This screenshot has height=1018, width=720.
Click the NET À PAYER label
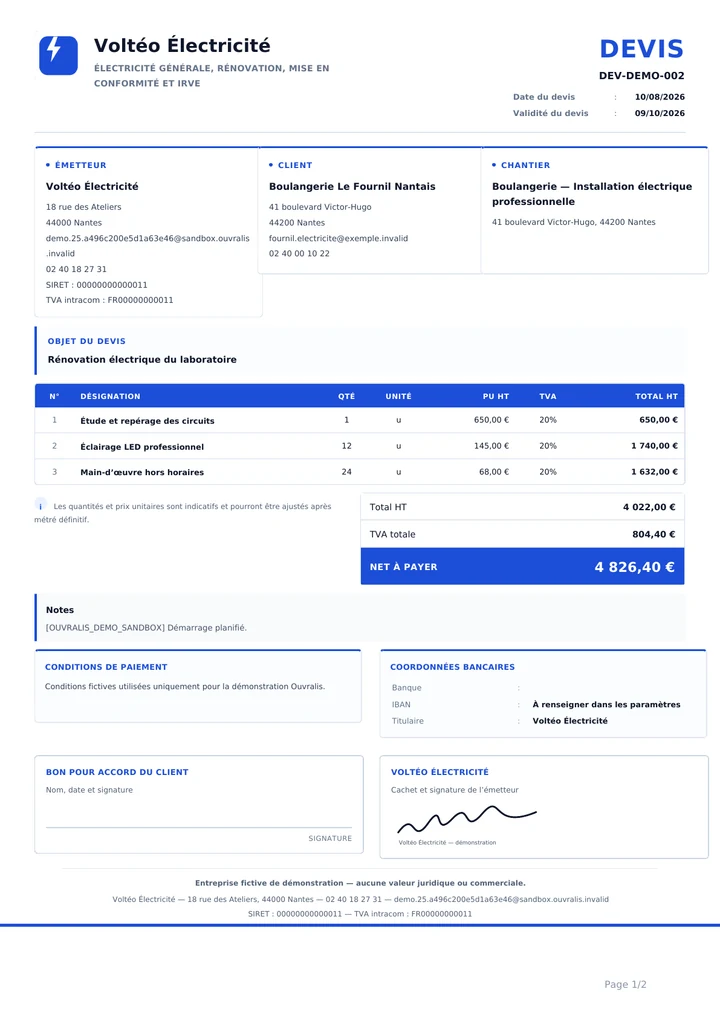403,567
